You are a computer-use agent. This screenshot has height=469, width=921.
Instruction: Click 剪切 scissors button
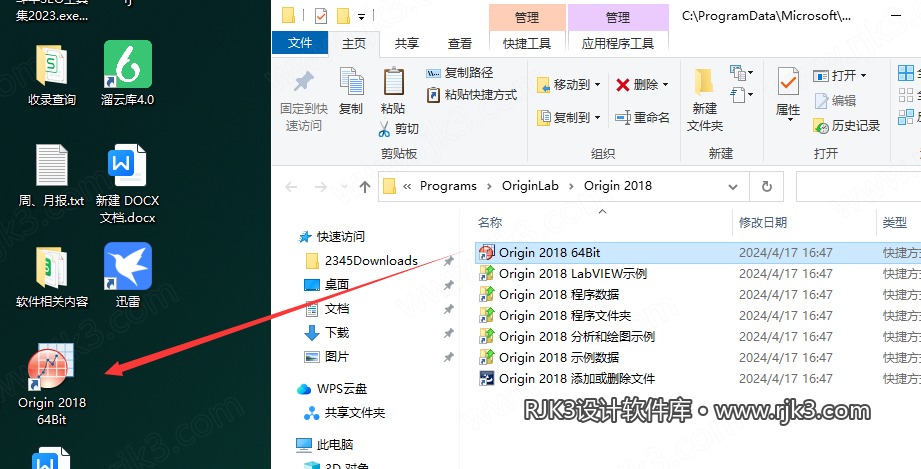point(399,129)
